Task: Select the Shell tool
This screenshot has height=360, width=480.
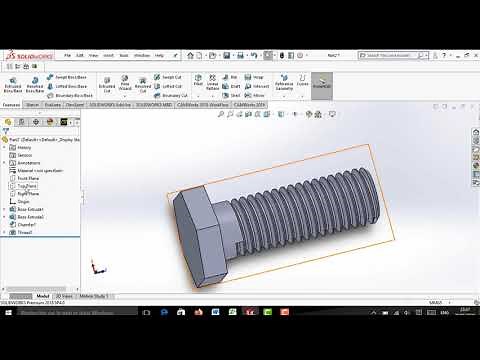Action: 231,95
